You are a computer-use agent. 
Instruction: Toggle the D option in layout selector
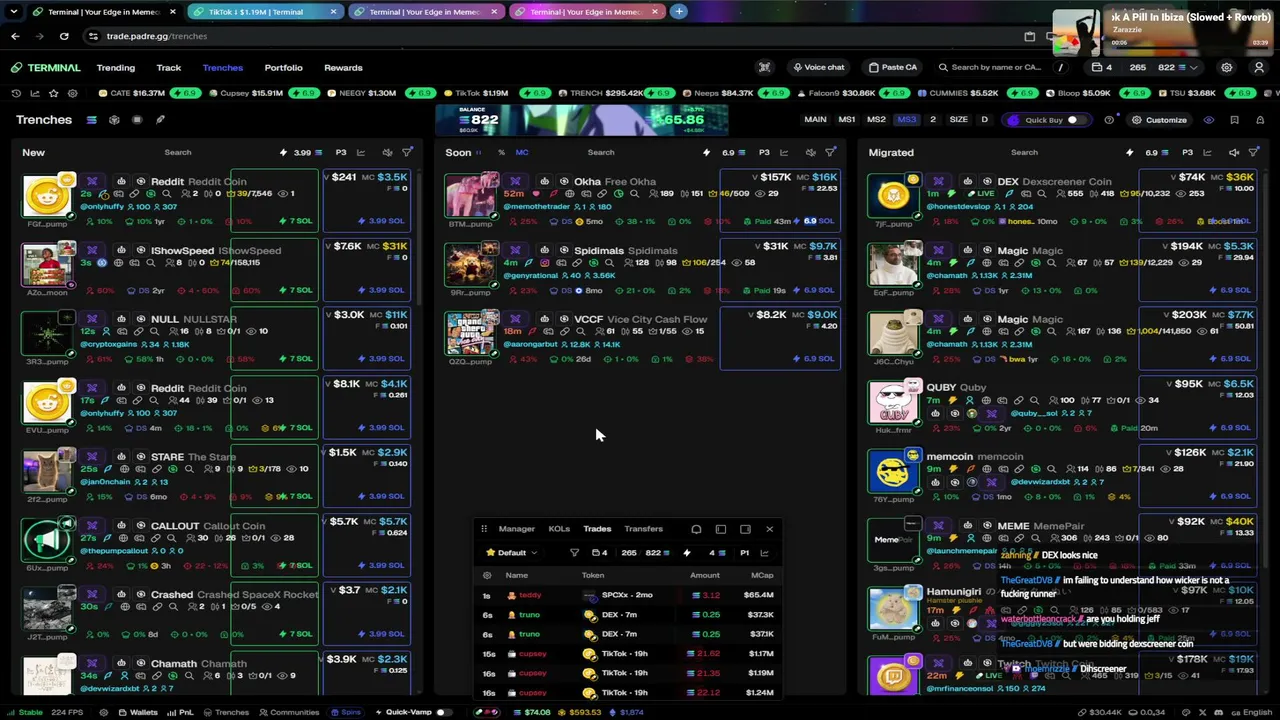tap(984, 120)
